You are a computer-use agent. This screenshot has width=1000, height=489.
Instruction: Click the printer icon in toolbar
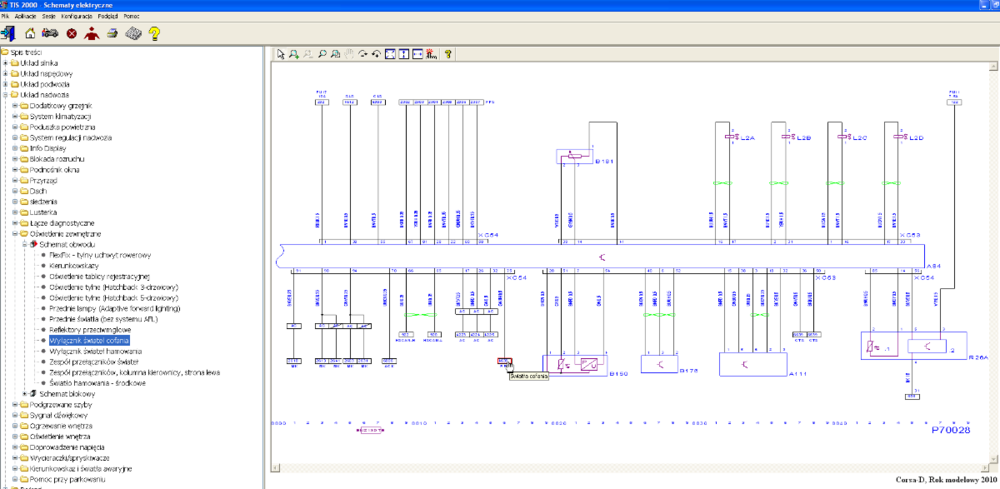click(113, 33)
